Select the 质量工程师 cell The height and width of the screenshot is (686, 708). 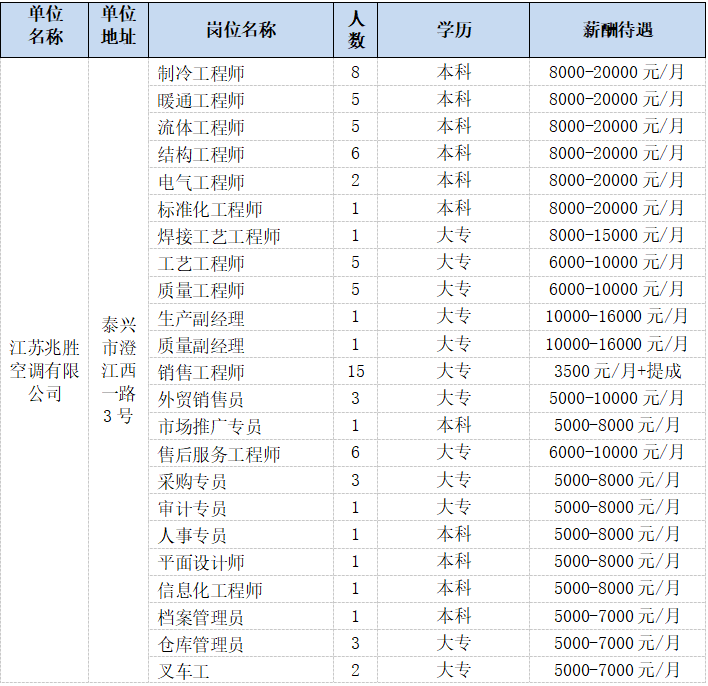[241, 289]
